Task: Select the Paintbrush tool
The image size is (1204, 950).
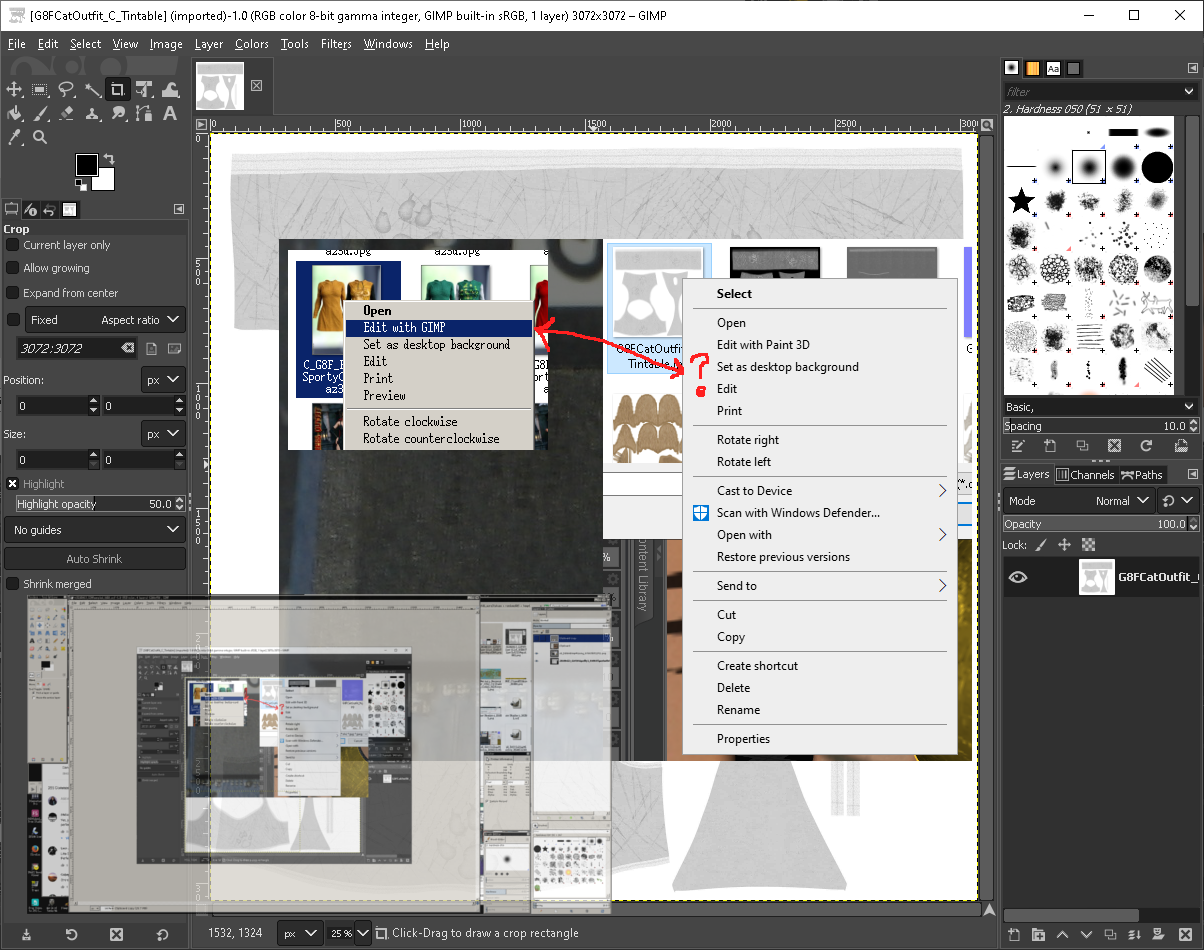Action: tap(40, 114)
